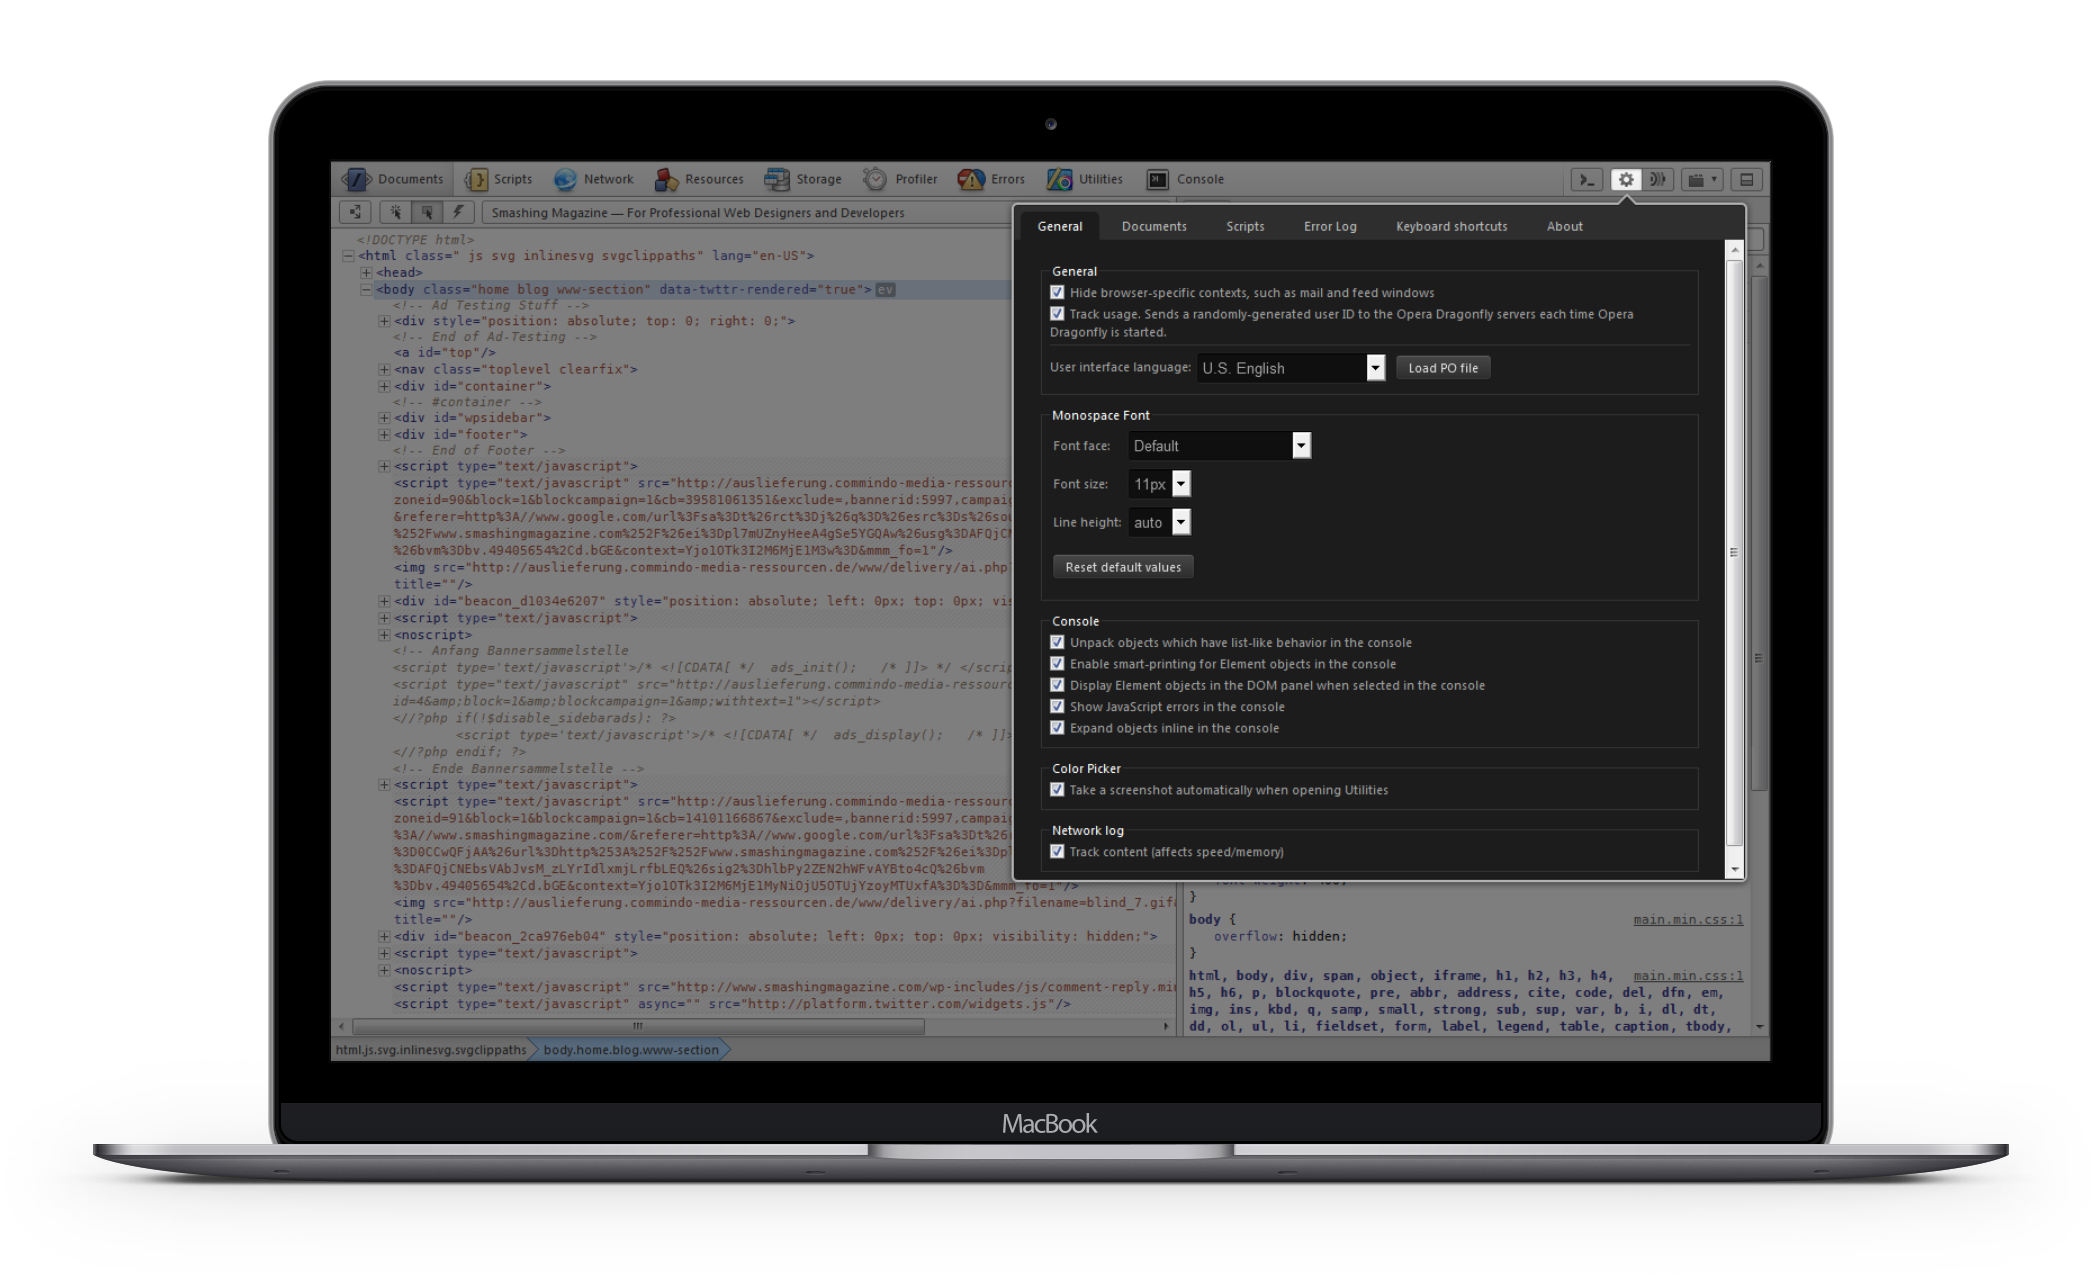Image resolution: width=2100 pixels, height=1280 pixels.
Task: Expand the nav toplevel clearfix node
Action: pos(384,370)
